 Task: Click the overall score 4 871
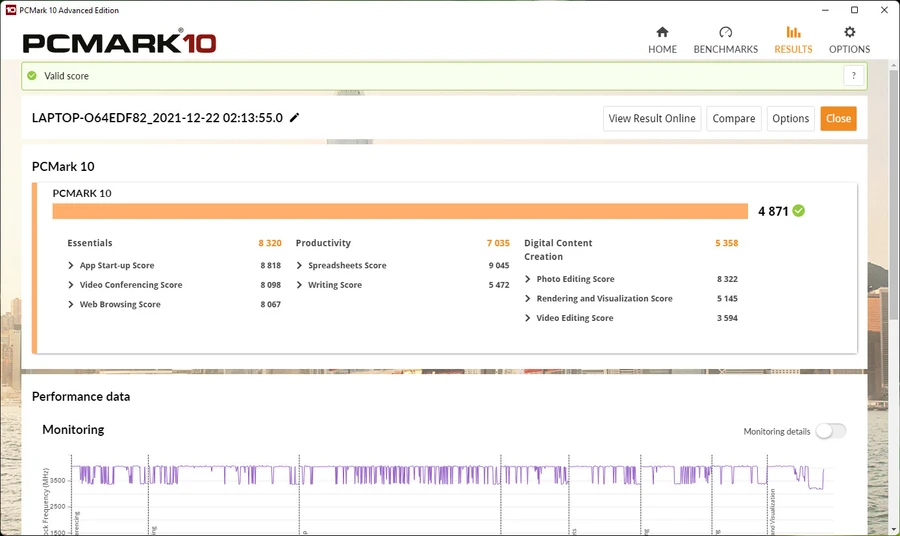[773, 211]
